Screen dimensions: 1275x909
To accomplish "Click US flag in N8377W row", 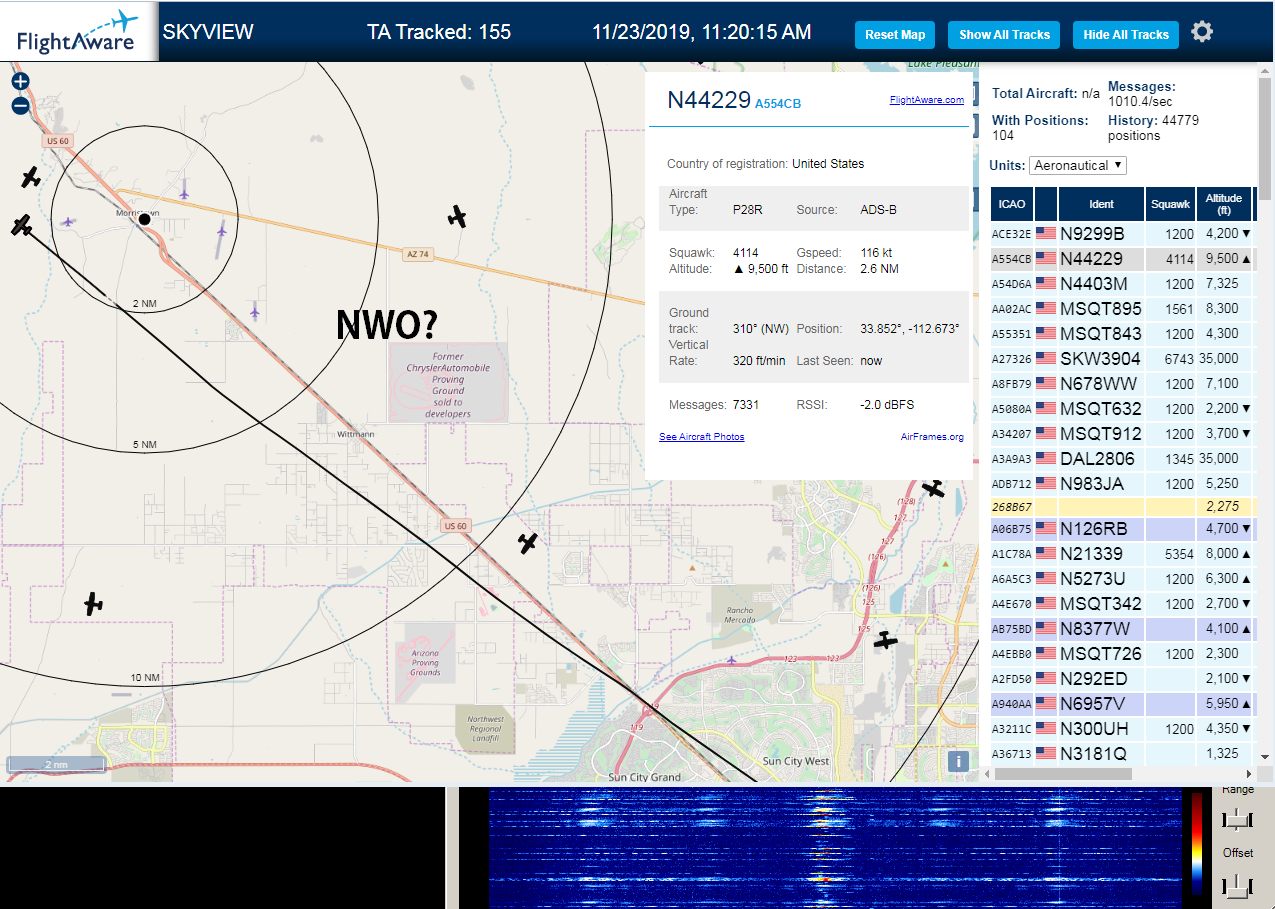I will coord(1046,629).
